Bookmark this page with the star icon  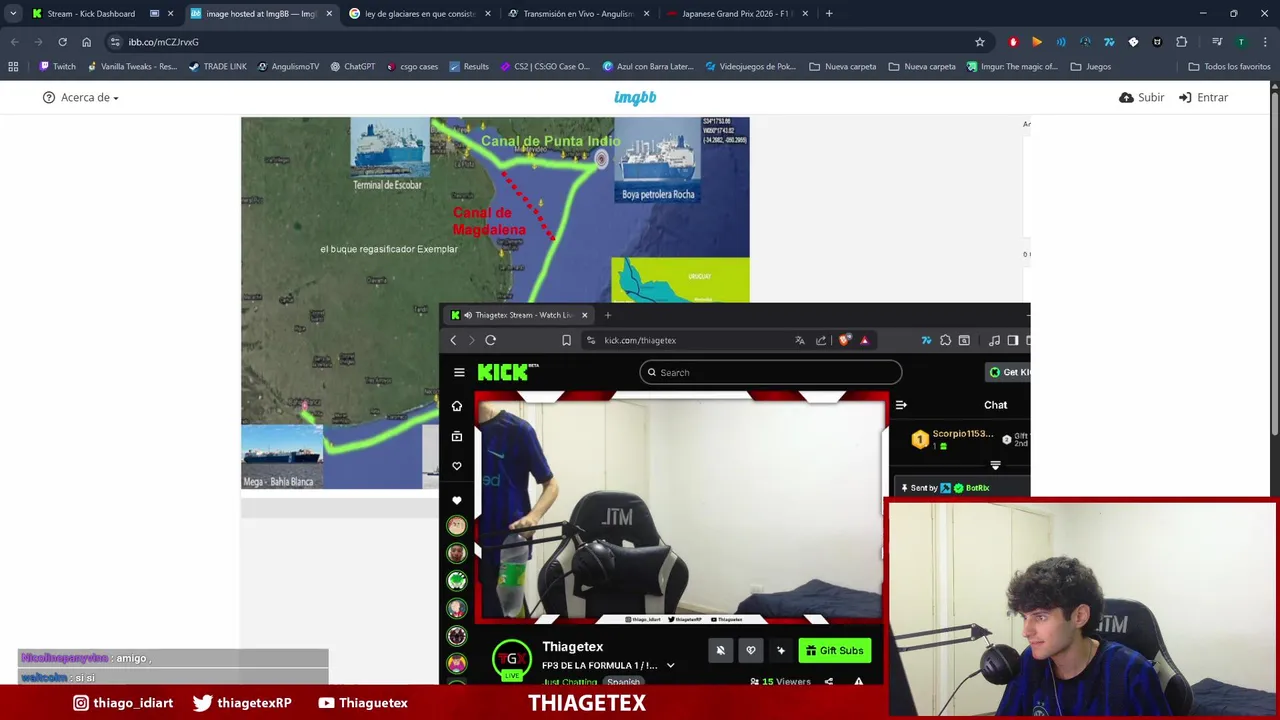coord(980,42)
